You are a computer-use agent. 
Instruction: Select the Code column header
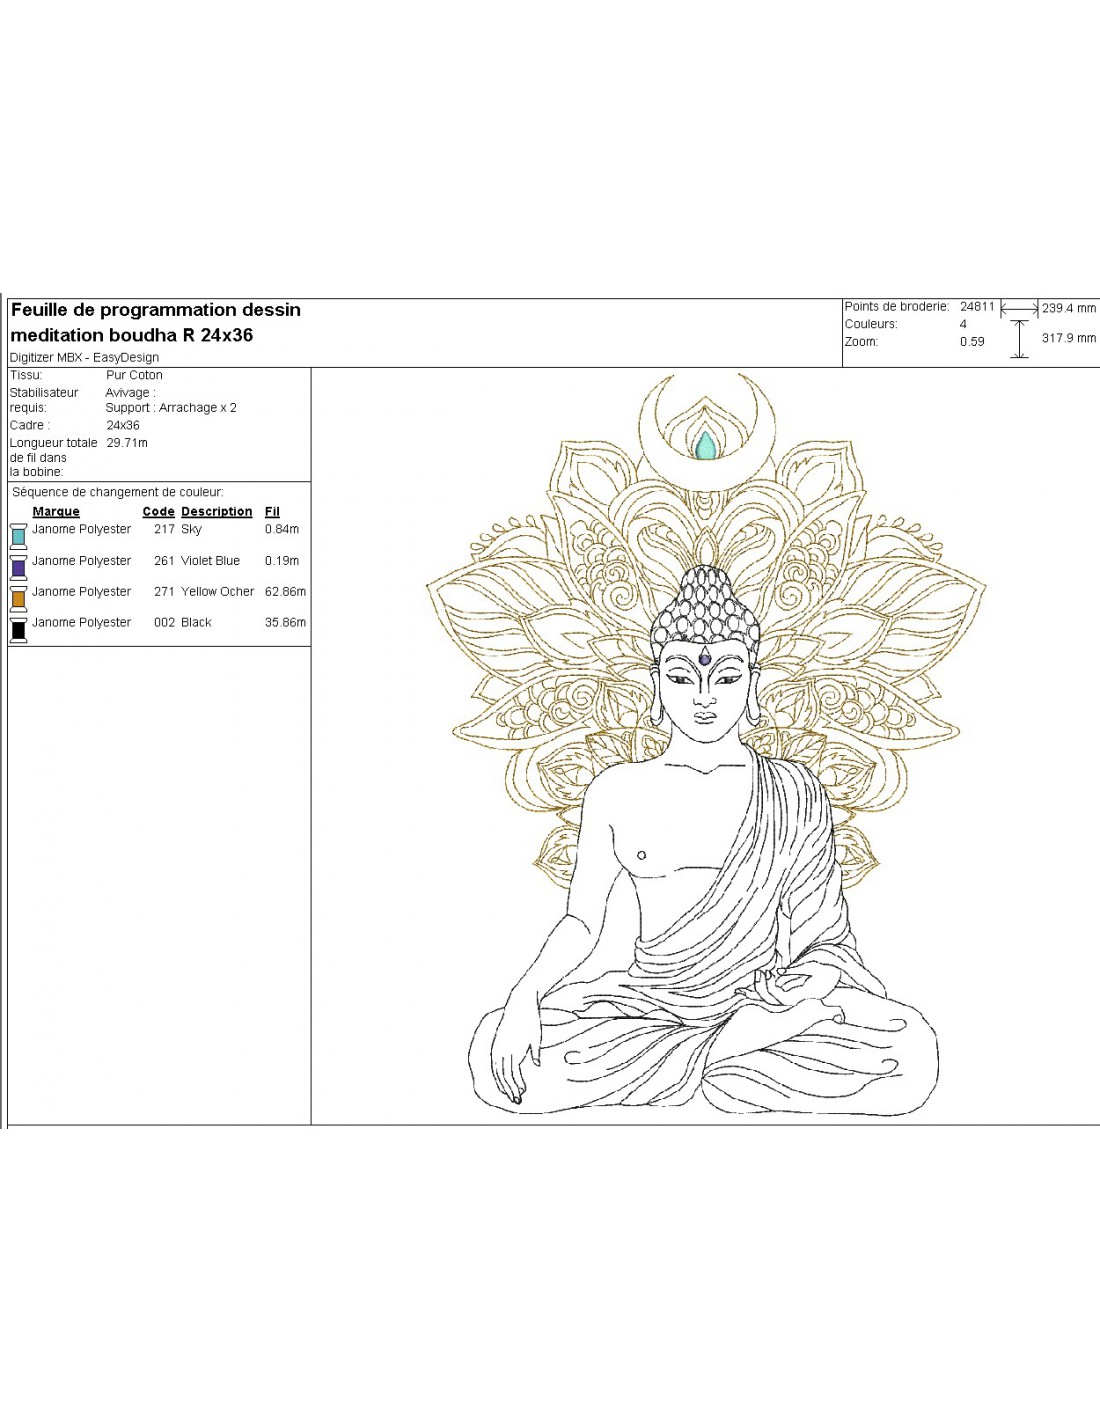(x=158, y=511)
